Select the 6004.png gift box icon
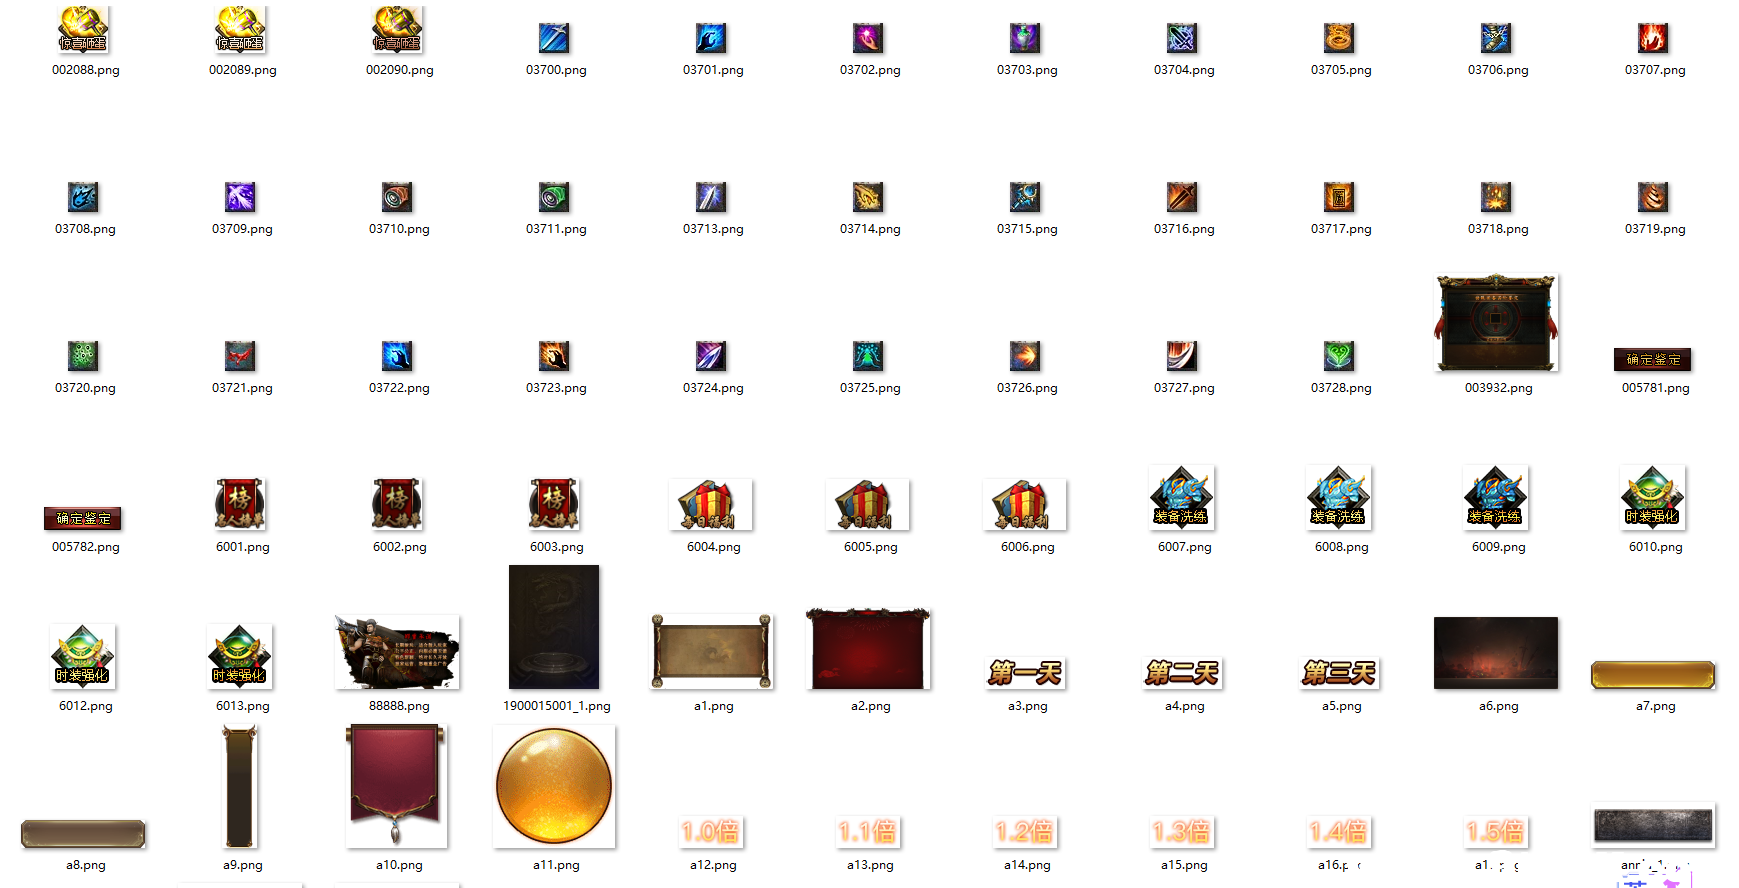1739x888 pixels. (711, 505)
